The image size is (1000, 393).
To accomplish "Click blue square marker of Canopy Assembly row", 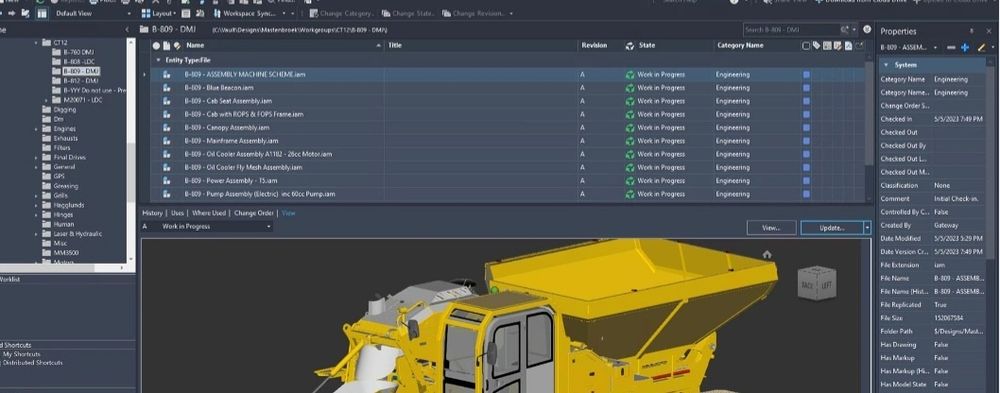I will click(806, 128).
